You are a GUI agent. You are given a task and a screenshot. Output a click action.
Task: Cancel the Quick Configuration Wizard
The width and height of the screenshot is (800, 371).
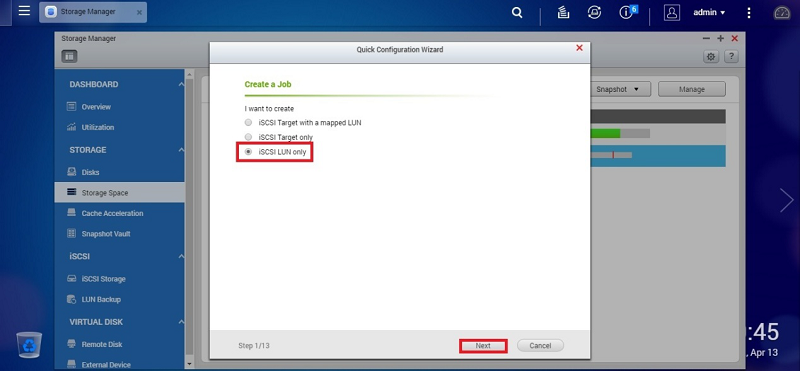tap(540, 345)
